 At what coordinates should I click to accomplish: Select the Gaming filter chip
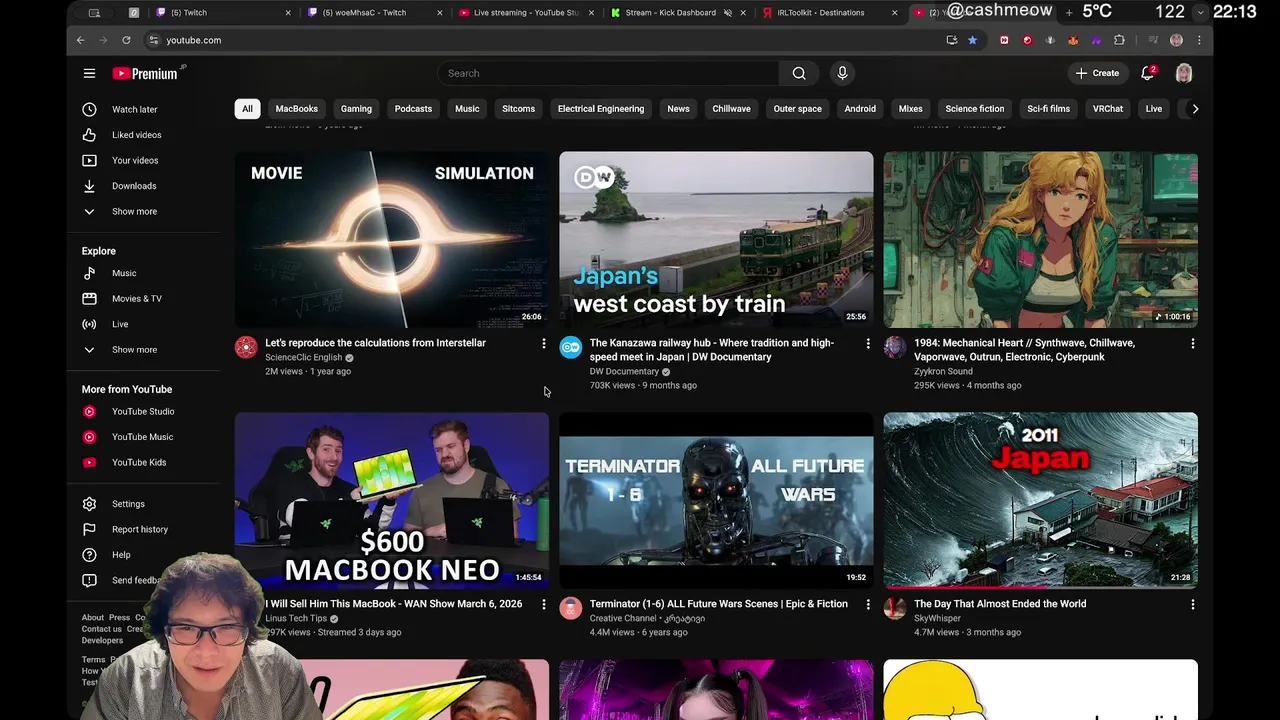coord(356,109)
